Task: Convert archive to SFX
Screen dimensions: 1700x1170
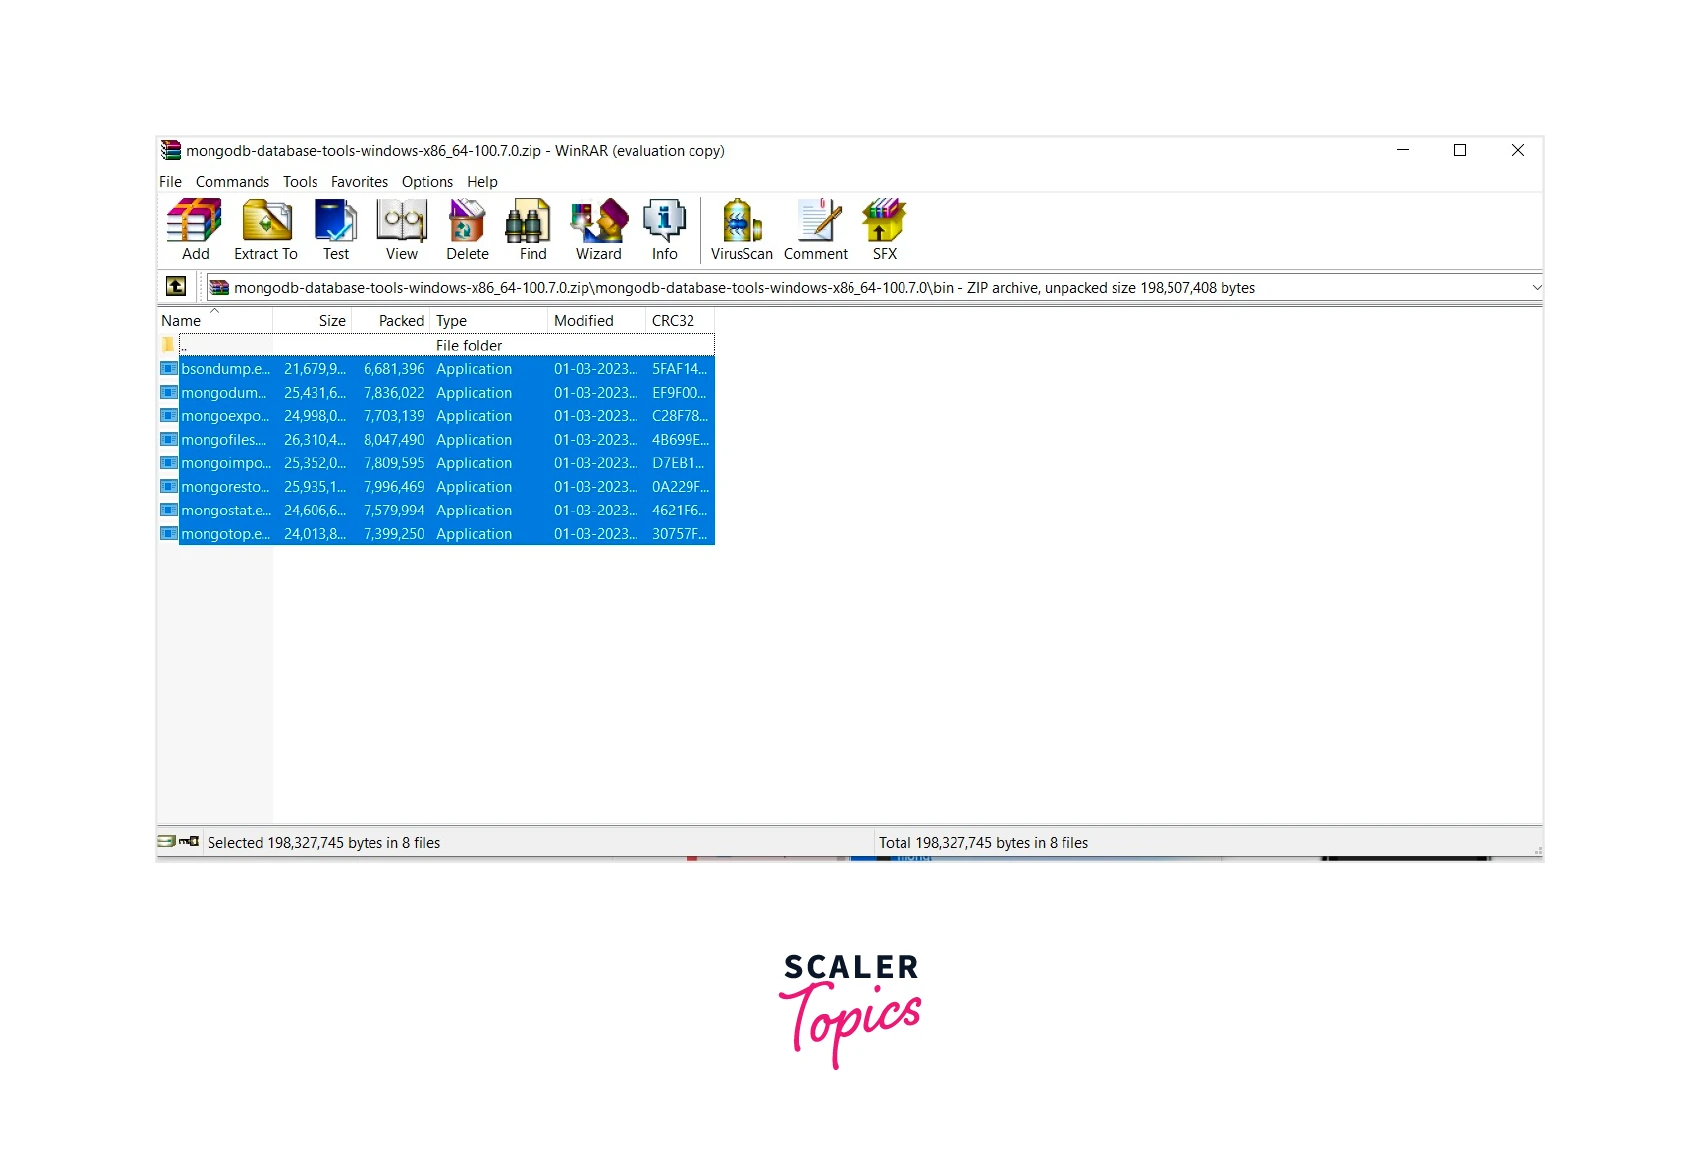Action: [884, 229]
